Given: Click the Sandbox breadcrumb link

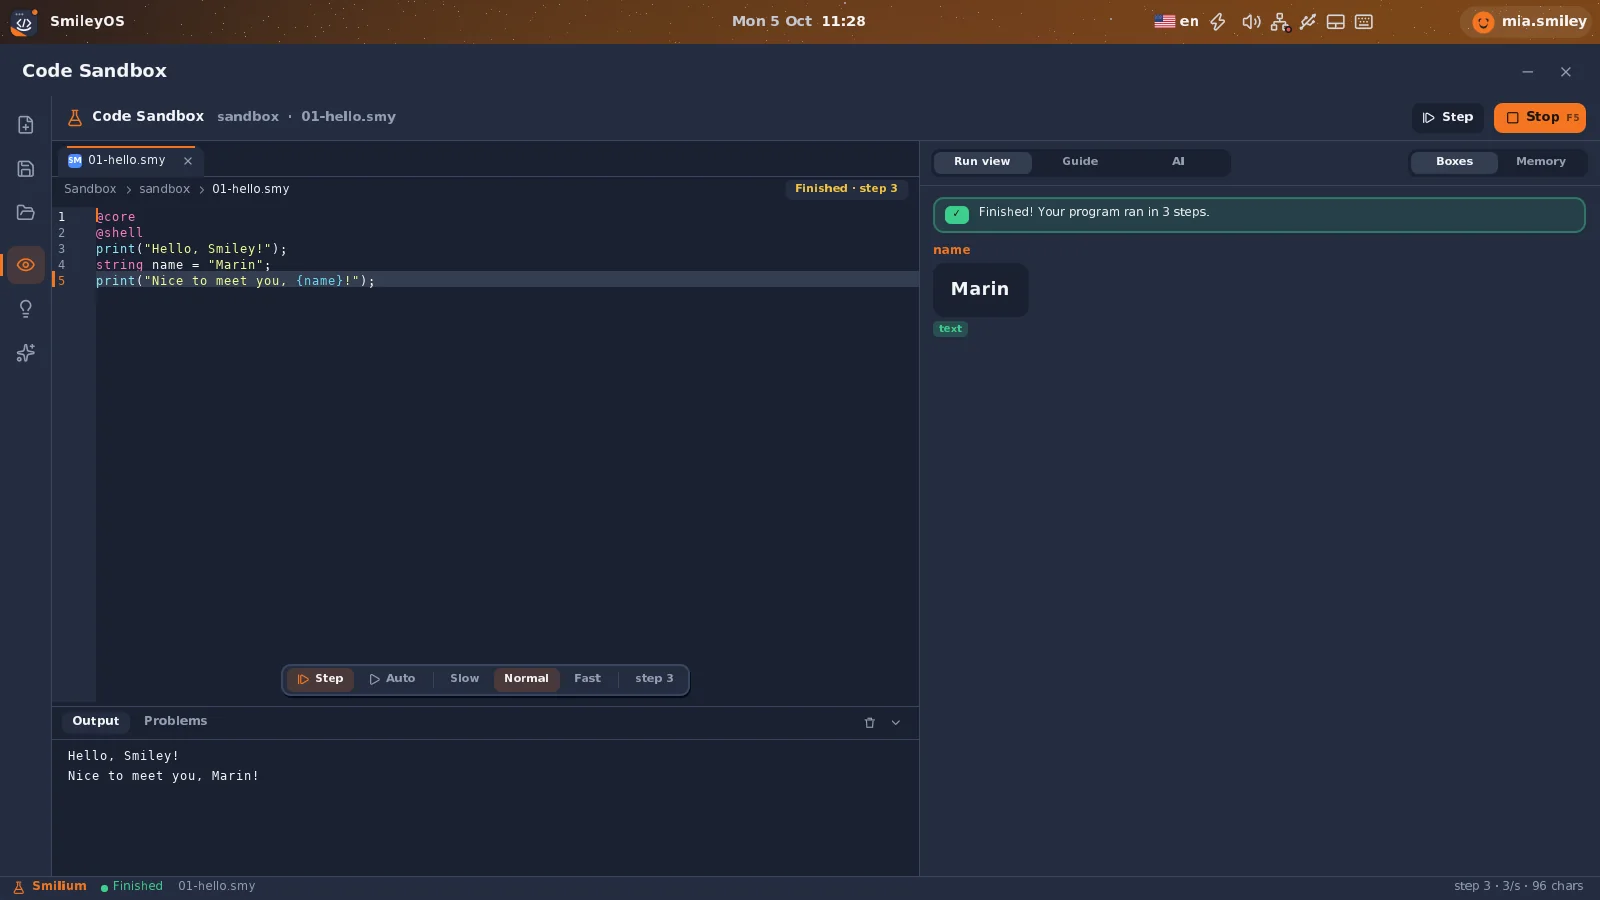Looking at the screenshot, I should click(90, 189).
